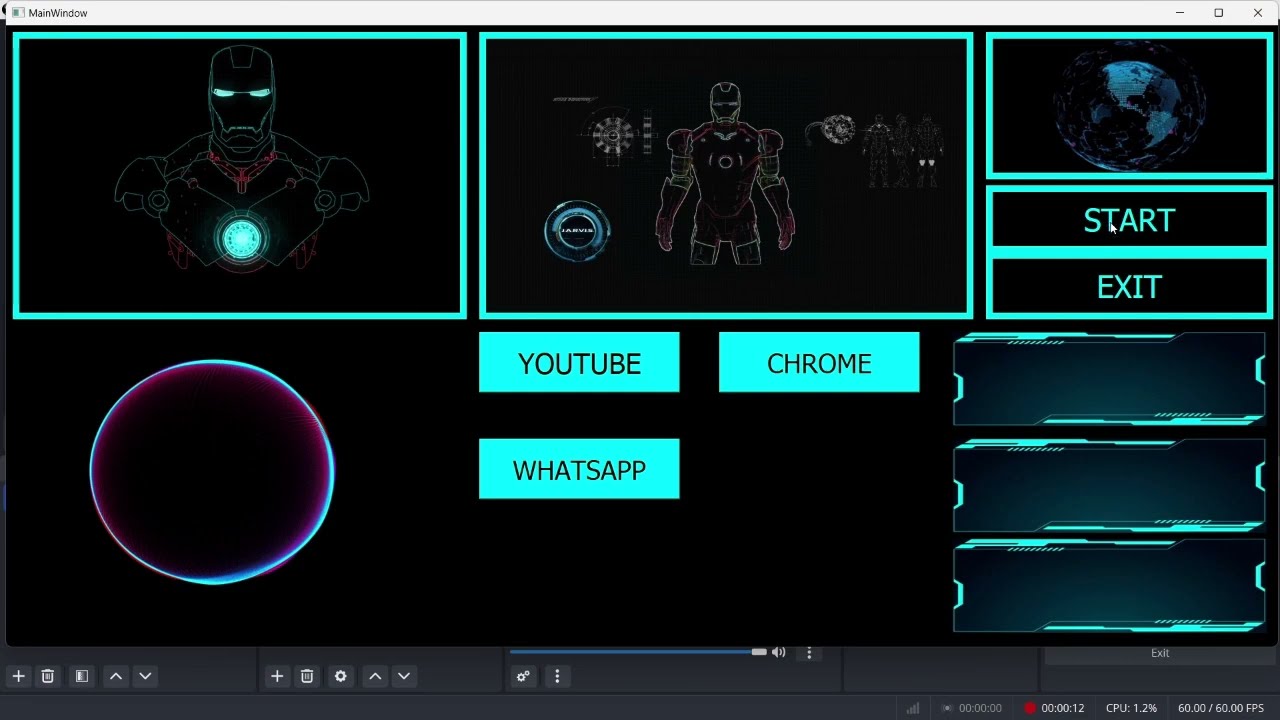Click the network signal bars status icon
The height and width of the screenshot is (720, 1280).
coord(913,708)
